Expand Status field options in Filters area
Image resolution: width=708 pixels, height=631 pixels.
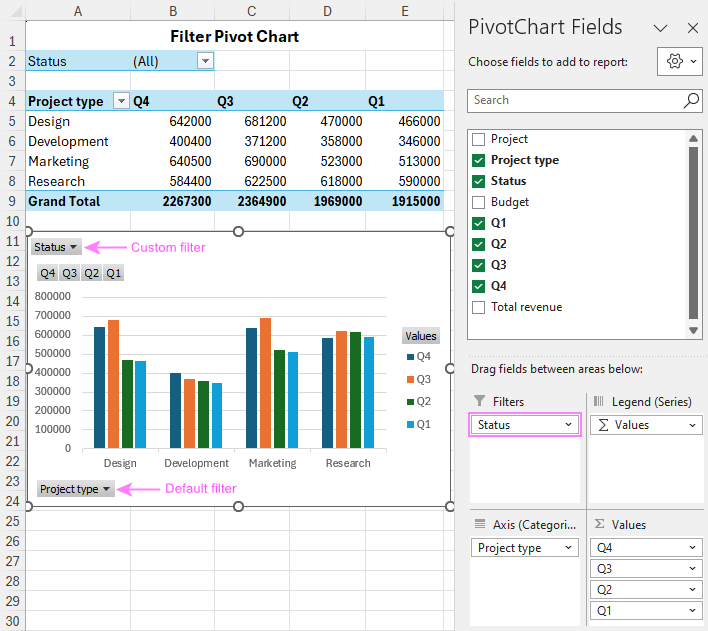pos(568,425)
